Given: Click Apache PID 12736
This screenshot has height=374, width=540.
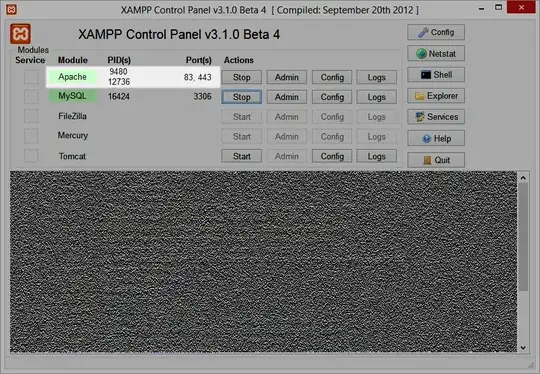Looking at the screenshot, I should tap(119, 82).
